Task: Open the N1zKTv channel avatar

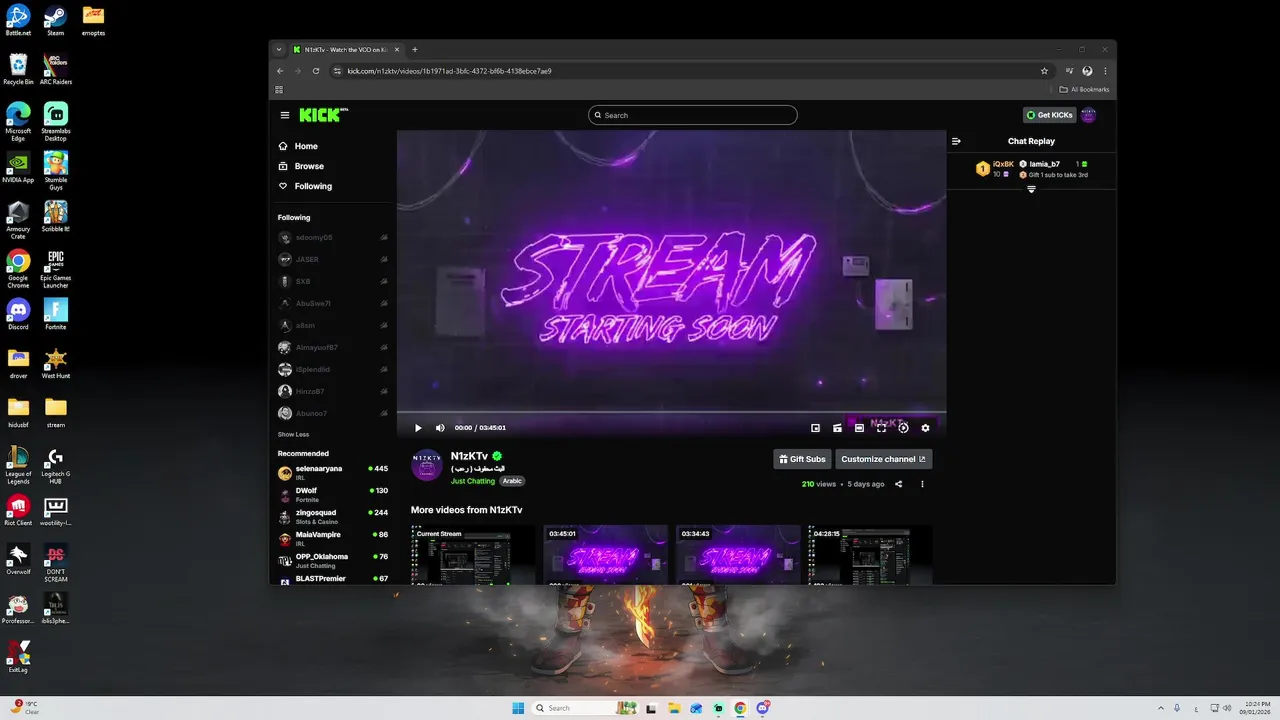Action: [x=427, y=465]
